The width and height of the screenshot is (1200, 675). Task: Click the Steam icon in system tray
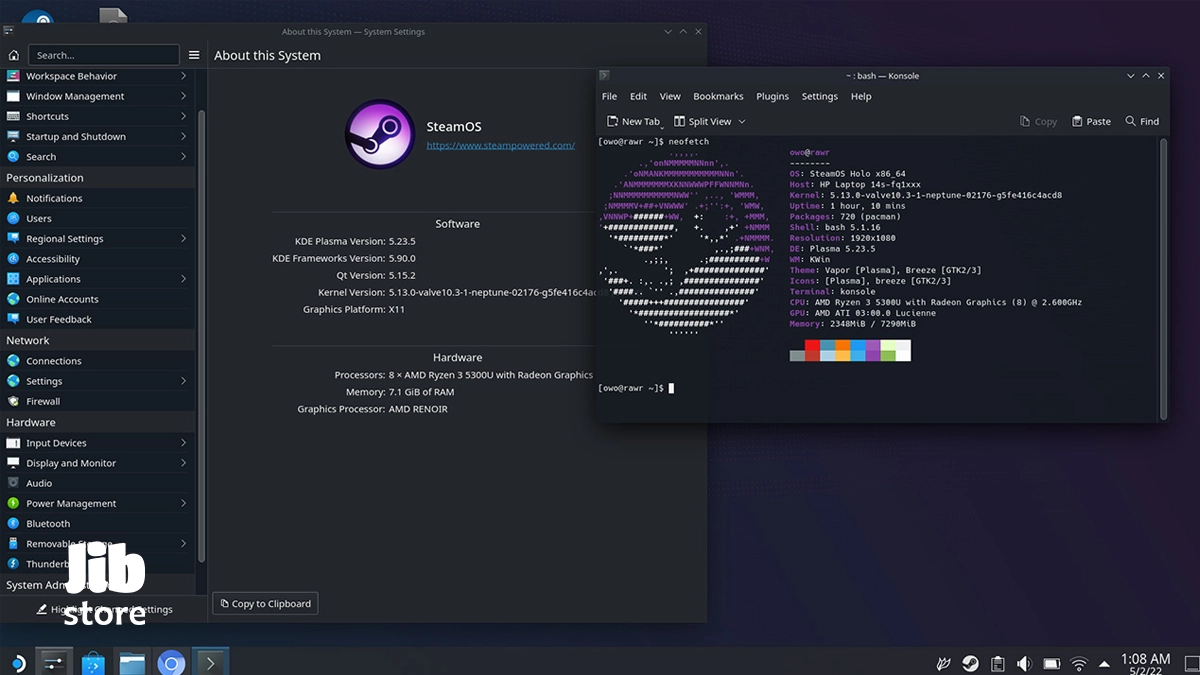(970, 663)
